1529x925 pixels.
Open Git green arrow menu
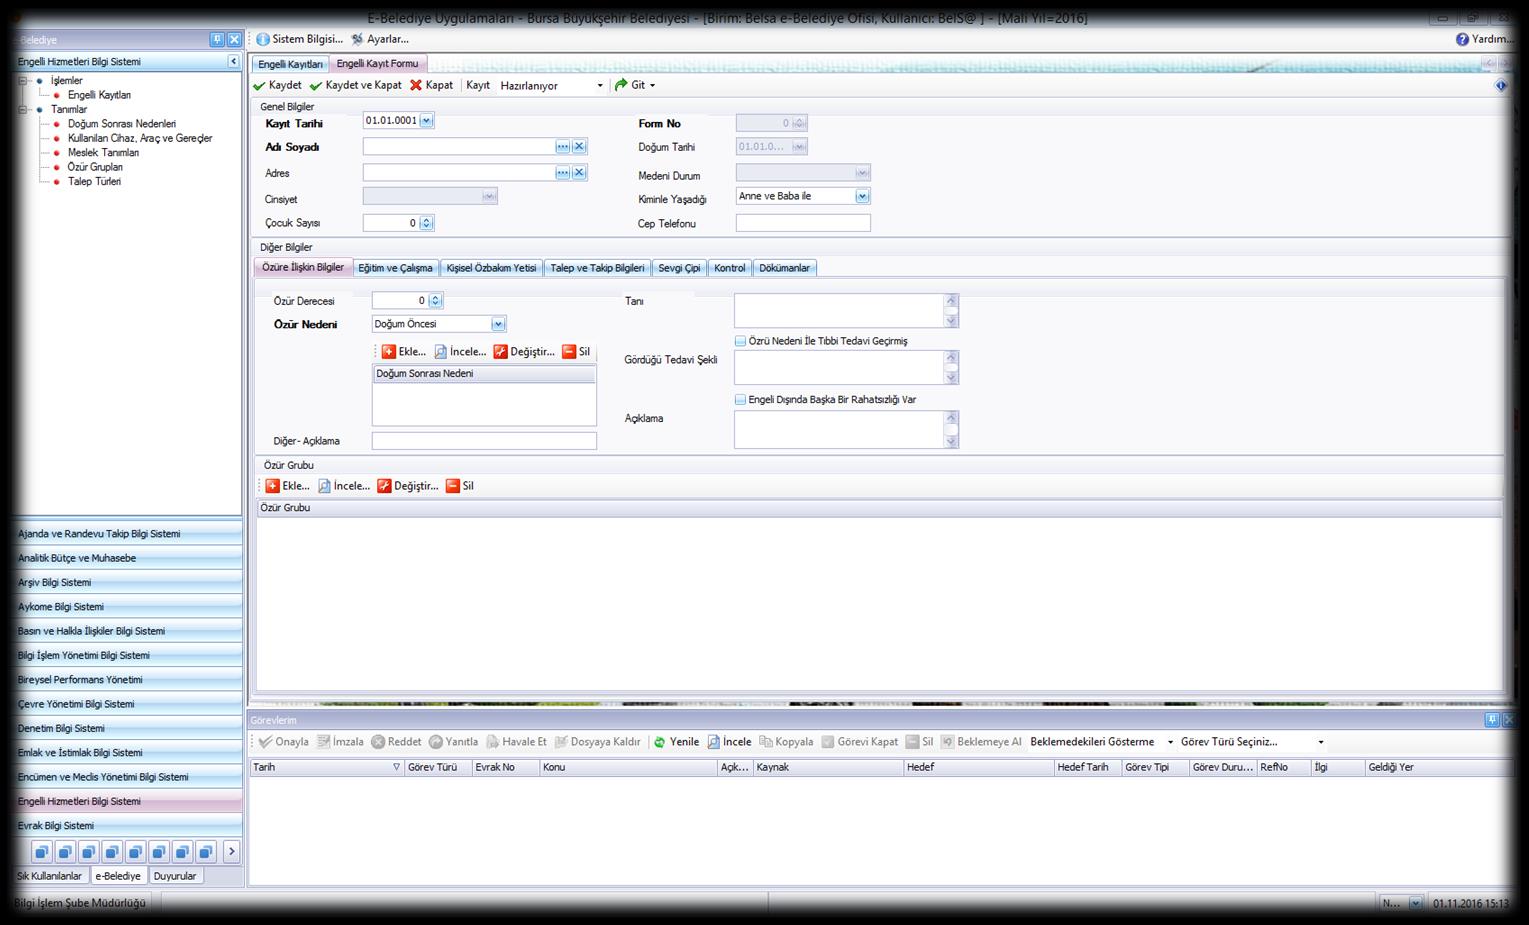635,85
